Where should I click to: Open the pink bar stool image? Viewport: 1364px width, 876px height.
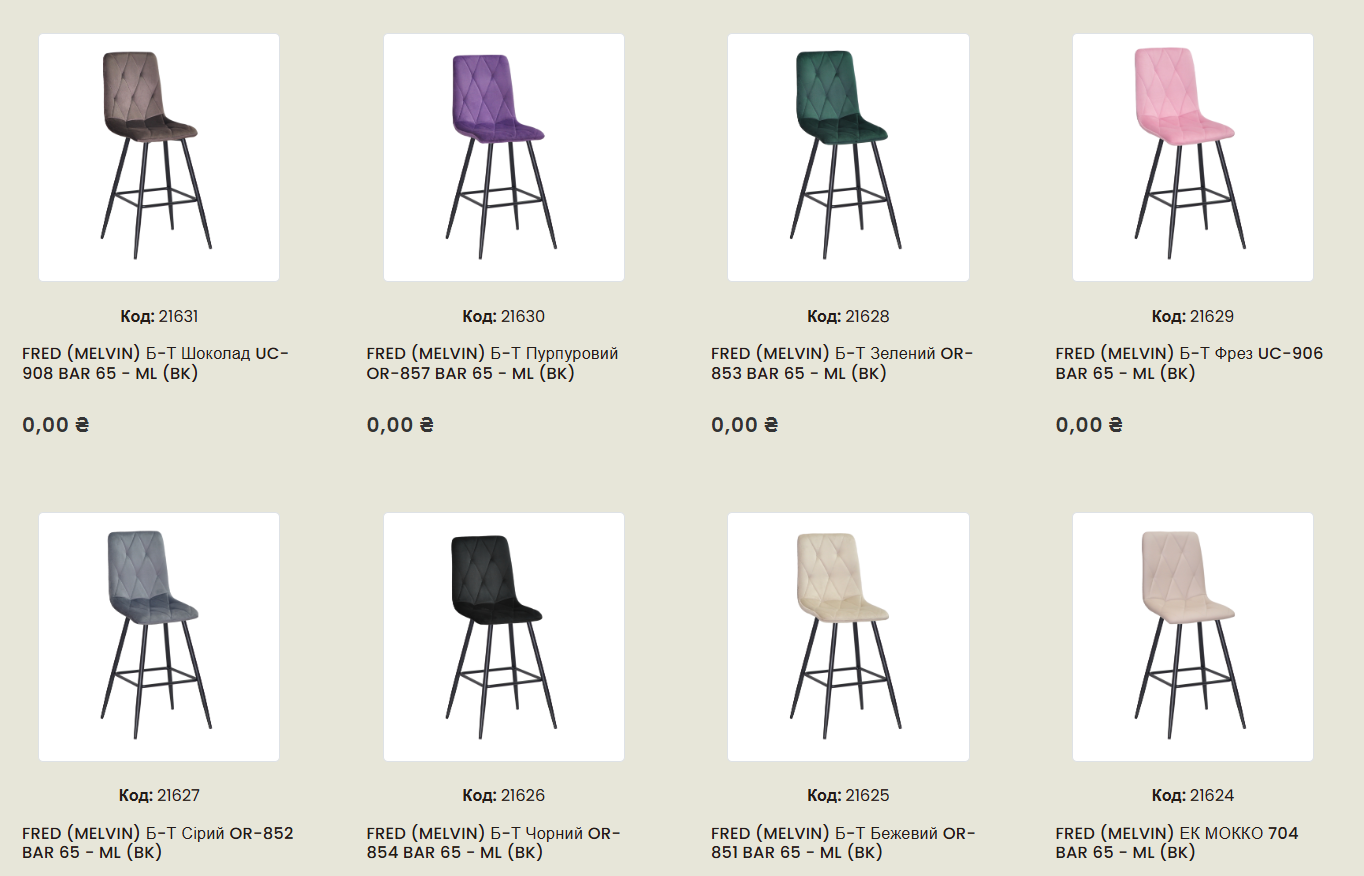tap(1193, 158)
